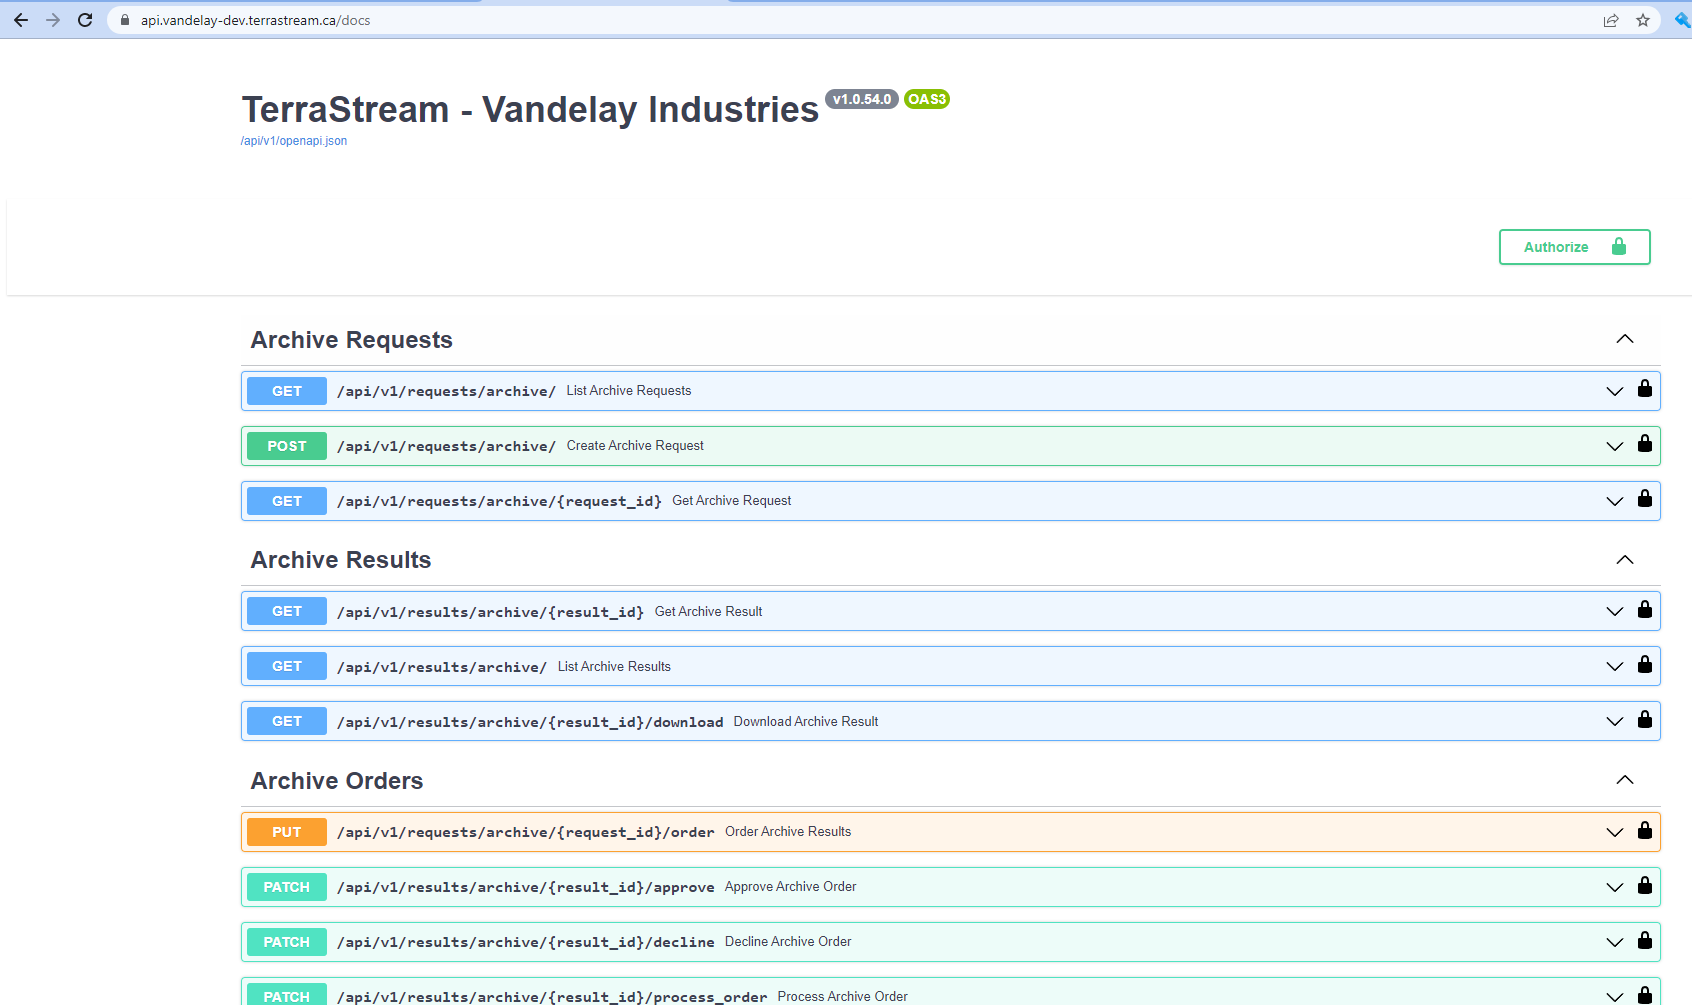Click lock icon on List Archive Results row

tap(1645, 665)
